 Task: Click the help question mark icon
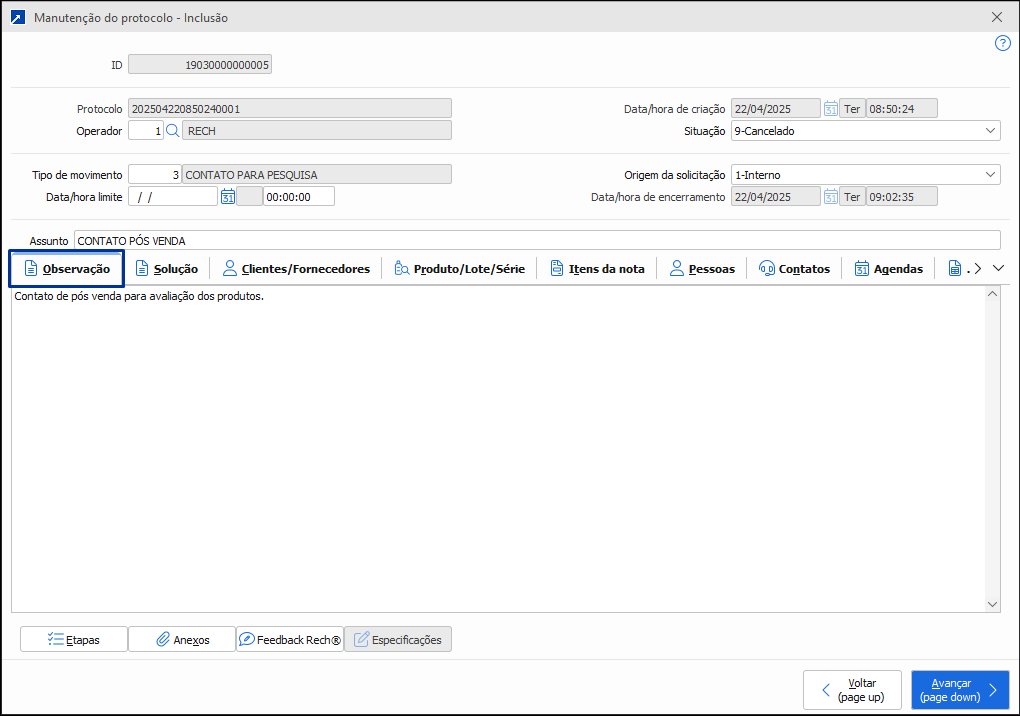click(1003, 43)
